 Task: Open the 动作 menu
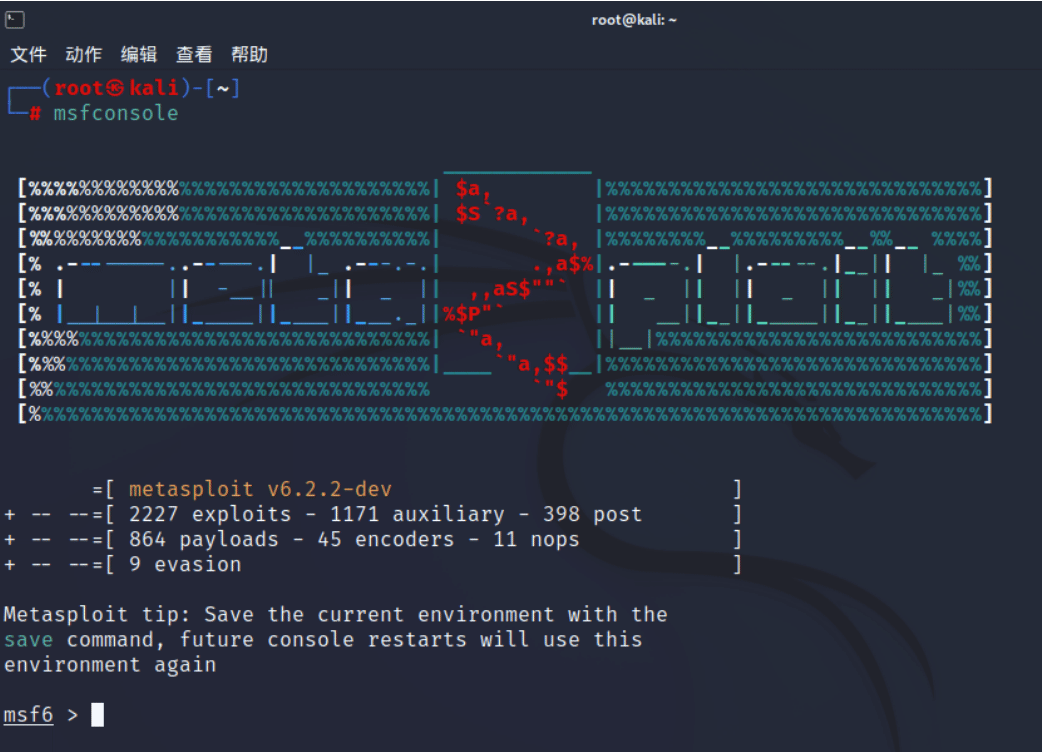[84, 54]
